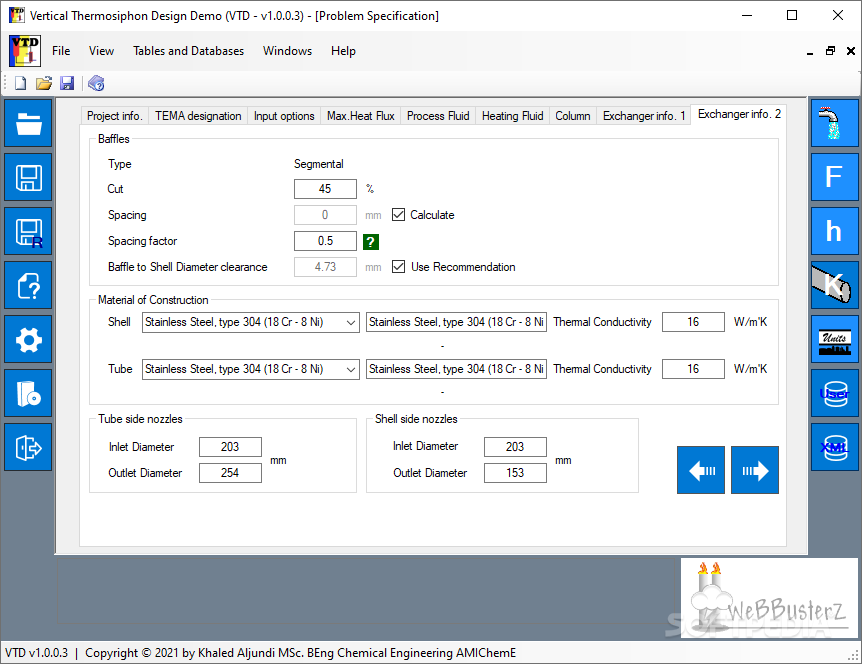Open the User database icon
Screen dimensions: 862x664
(x=835, y=393)
